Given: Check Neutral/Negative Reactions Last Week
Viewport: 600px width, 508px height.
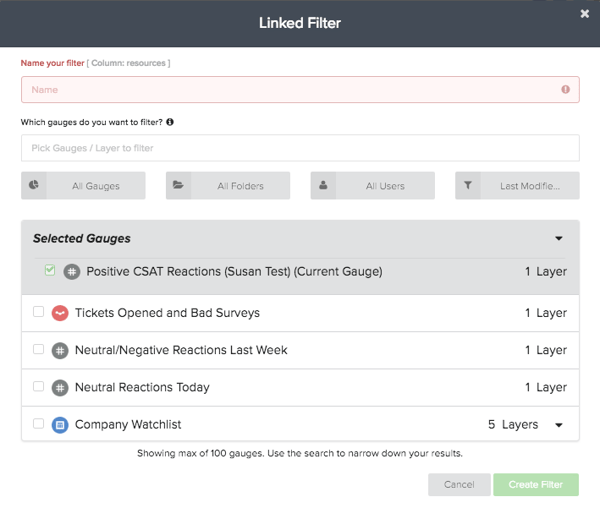Looking at the screenshot, I should [38, 349].
